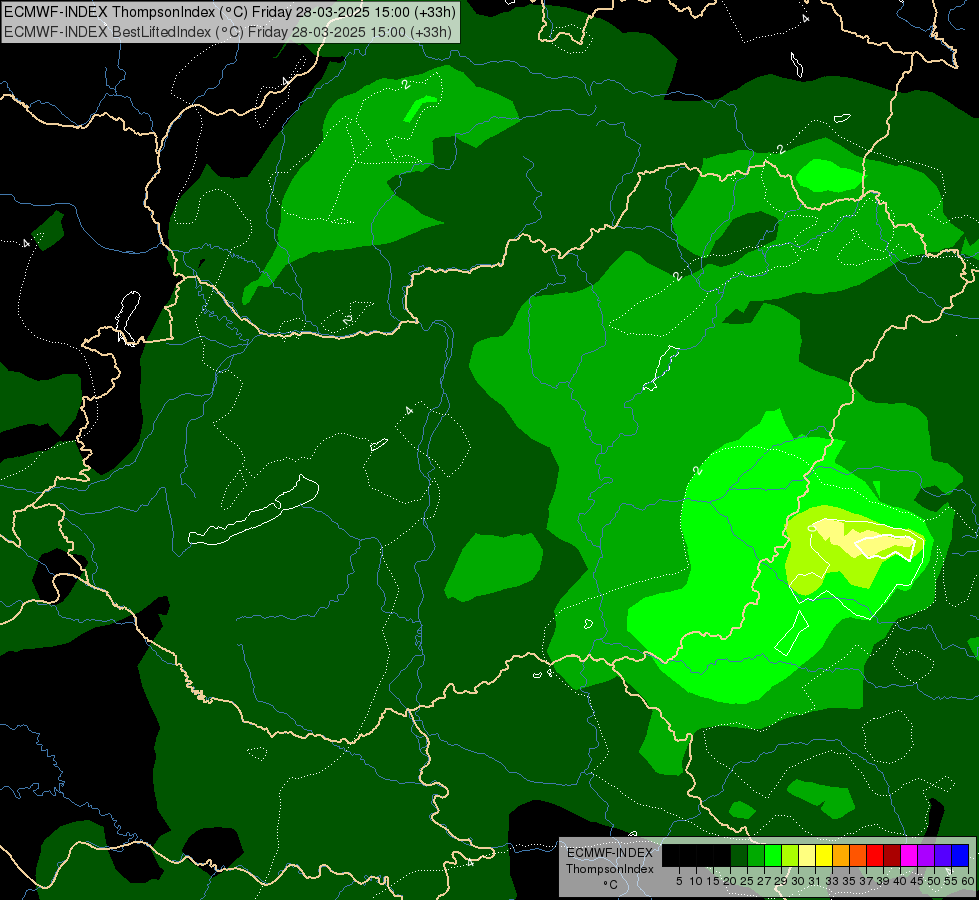
Task: Click legend scale value 27
Action: 764,881
